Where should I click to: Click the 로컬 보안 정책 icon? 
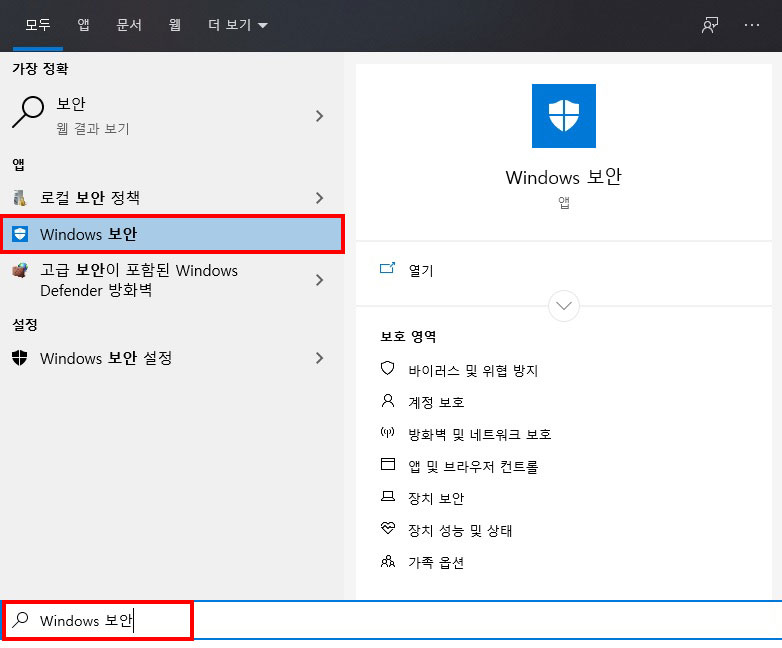tap(19, 198)
